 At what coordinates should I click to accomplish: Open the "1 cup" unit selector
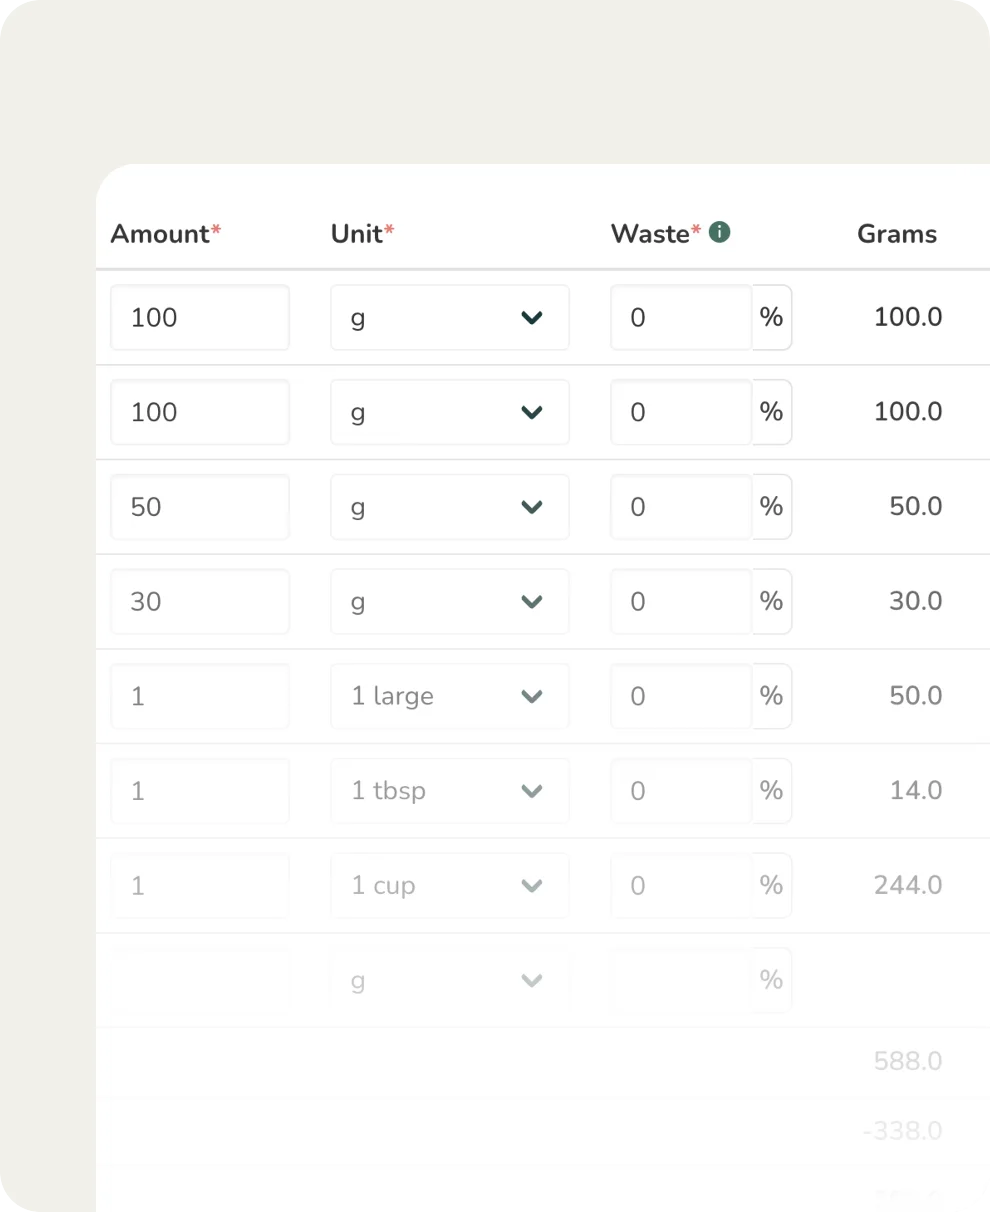[x=449, y=886]
